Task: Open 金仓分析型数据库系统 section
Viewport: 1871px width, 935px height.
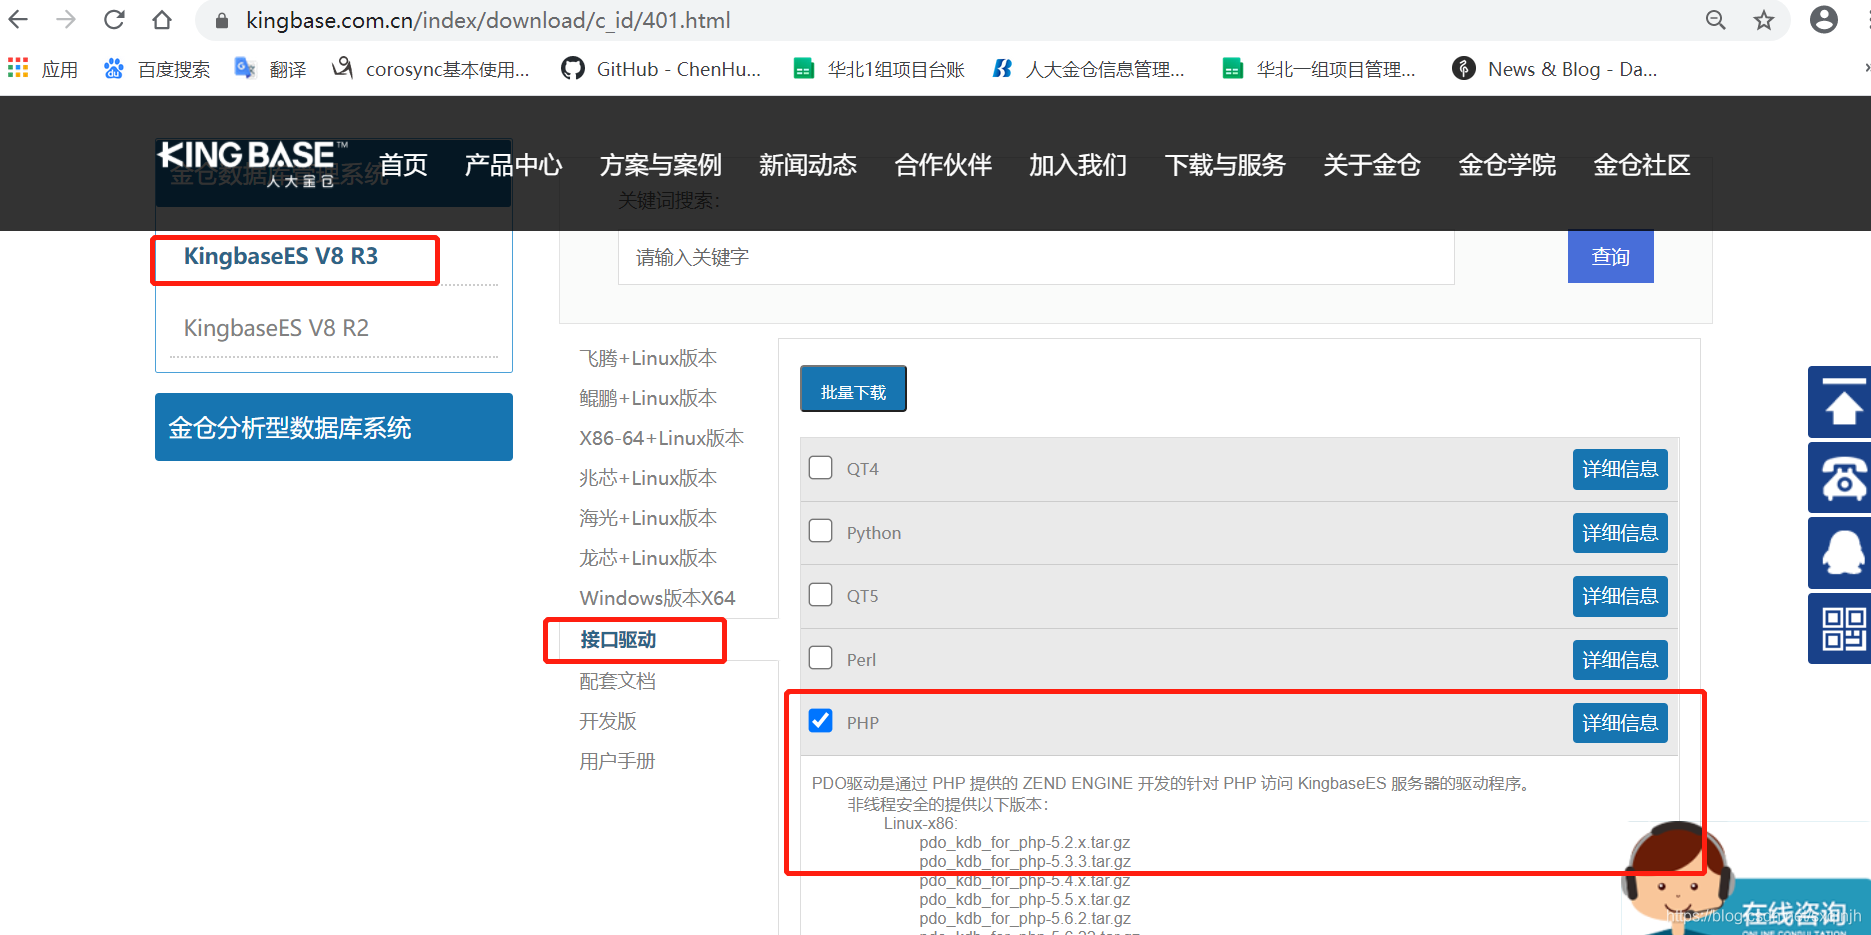Action: tap(334, 427)
